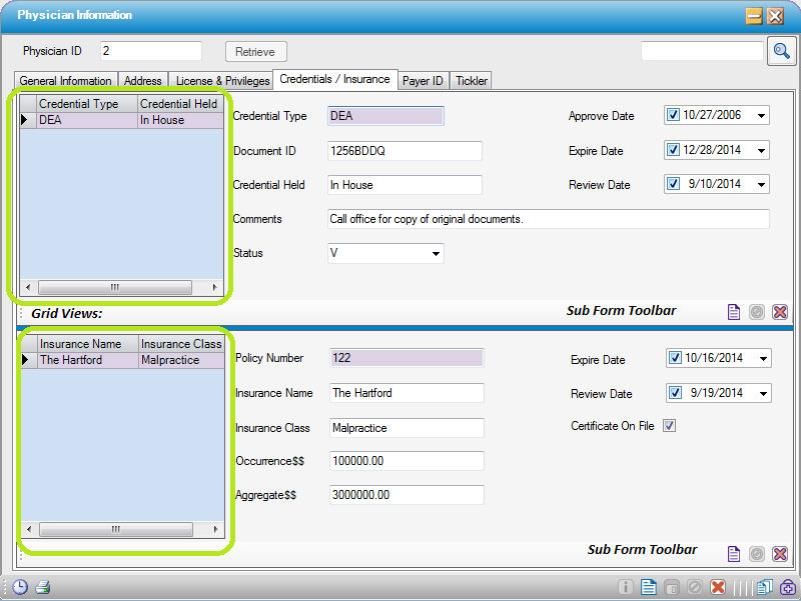The width and height of the screenshot is (801, 601).
Task: Click the clock icon at bottom left corner
Action: (18, 588)
